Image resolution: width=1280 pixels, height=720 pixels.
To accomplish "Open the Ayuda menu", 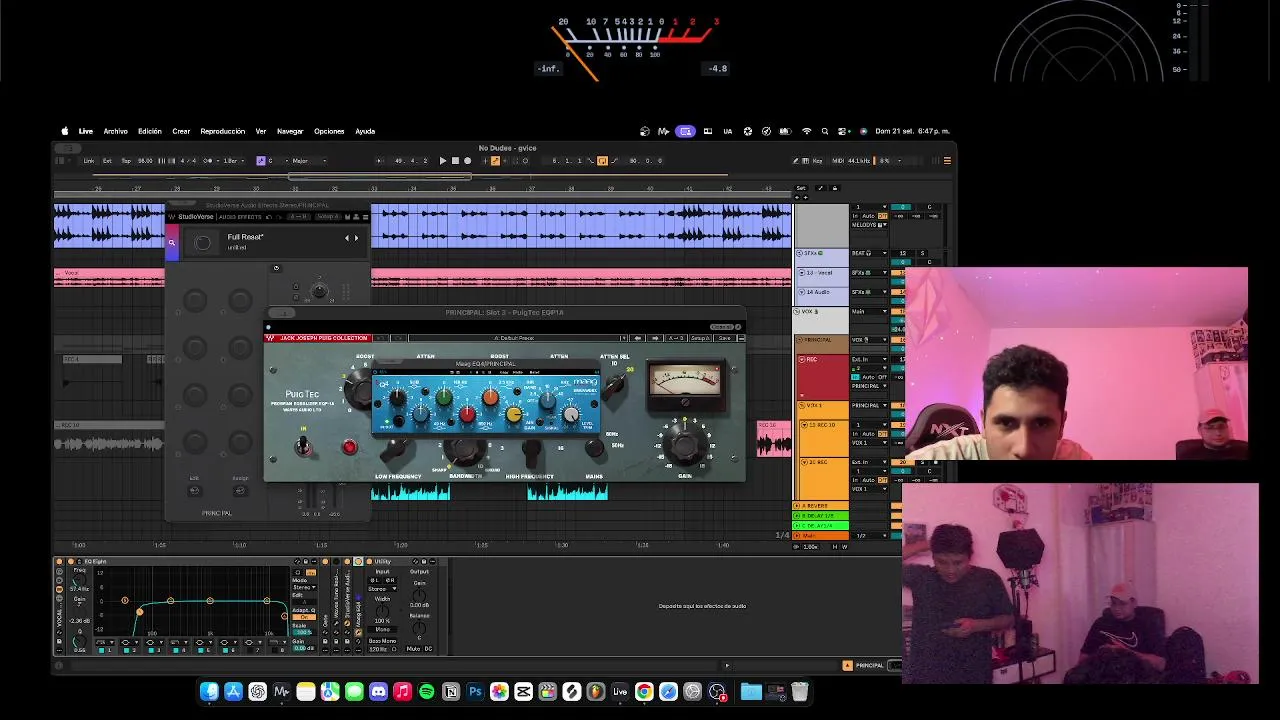I will (365, 131).
